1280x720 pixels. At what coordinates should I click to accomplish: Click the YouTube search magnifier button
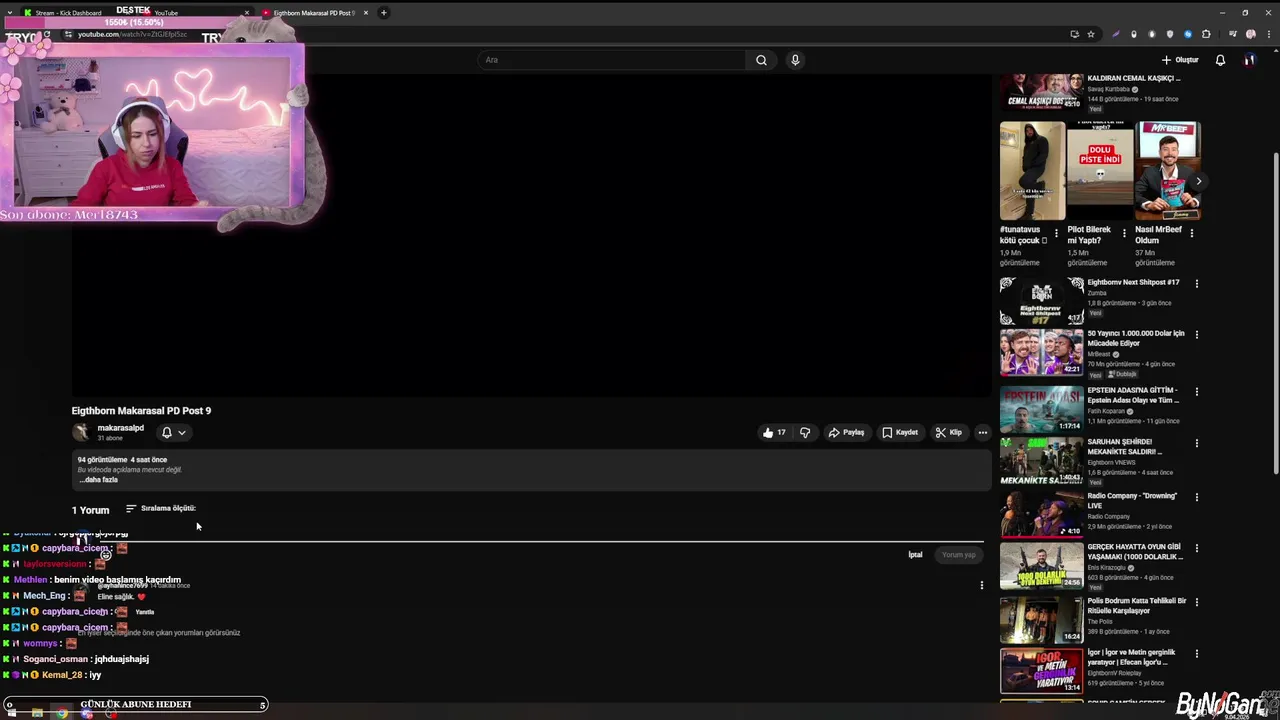click(x=761, y=60)
